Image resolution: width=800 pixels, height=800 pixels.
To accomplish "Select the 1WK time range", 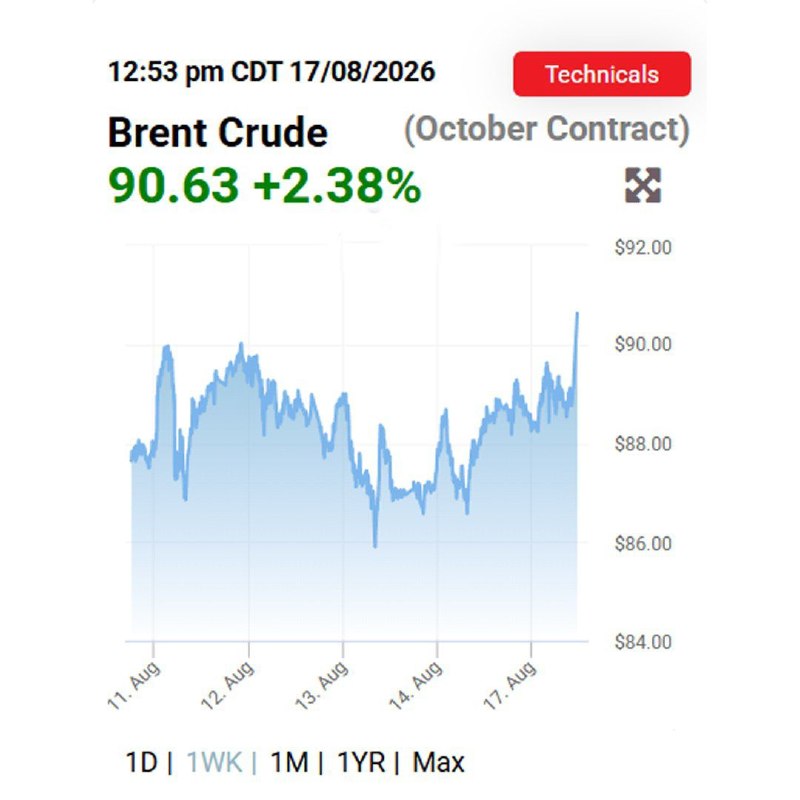I will pos(214,763).
